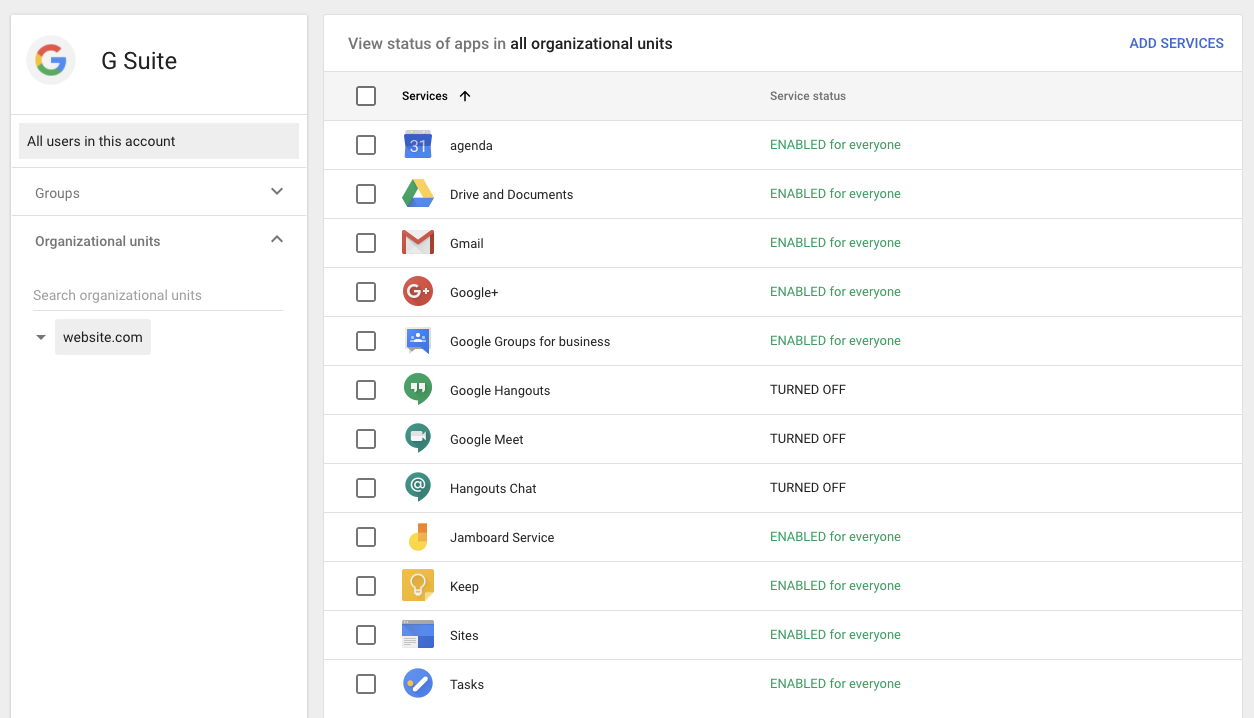
Task: Open the Groups section label
Action: [x=57, y=193]
